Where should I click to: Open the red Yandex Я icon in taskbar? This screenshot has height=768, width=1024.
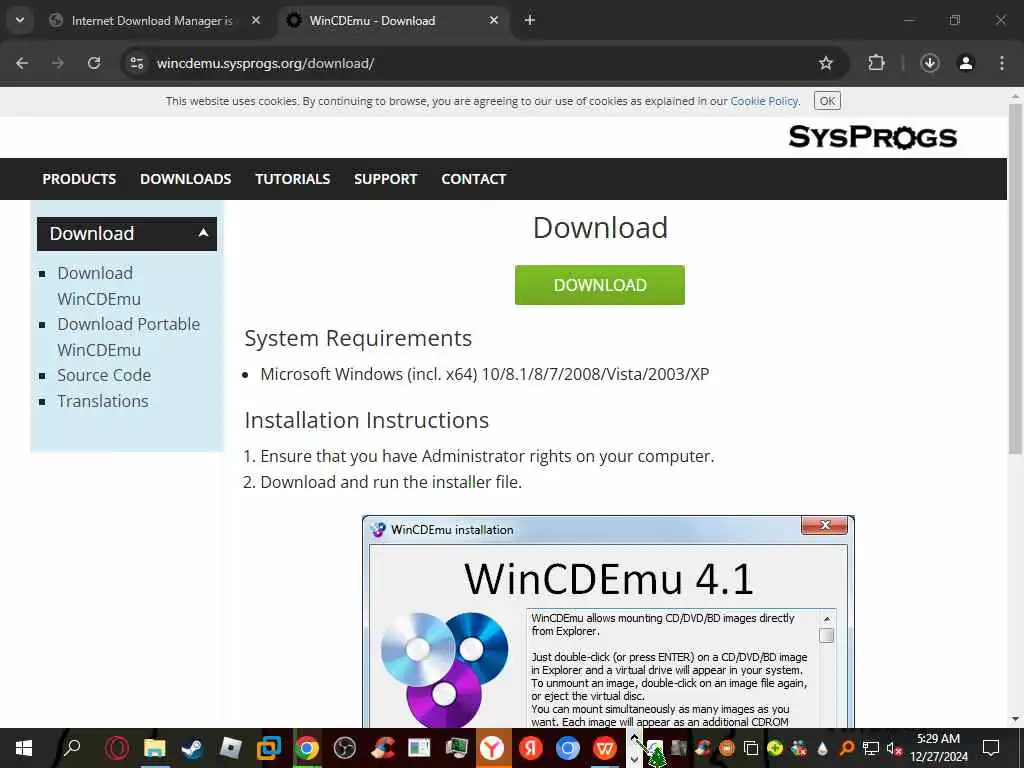[530, 748]
